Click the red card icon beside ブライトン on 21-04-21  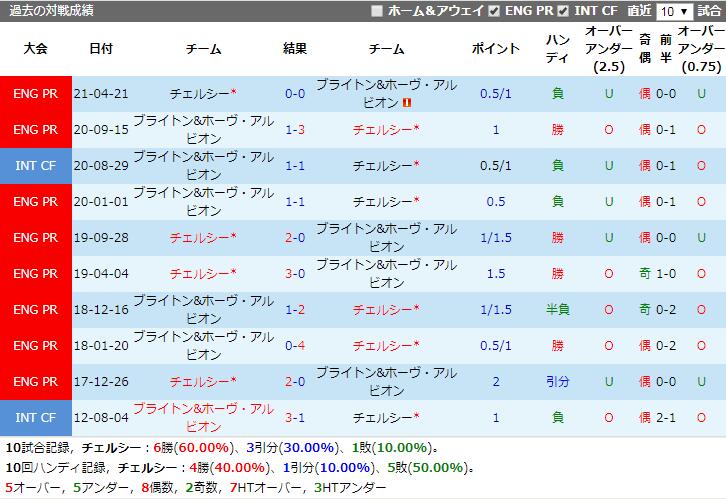click(x=407, y=103)
